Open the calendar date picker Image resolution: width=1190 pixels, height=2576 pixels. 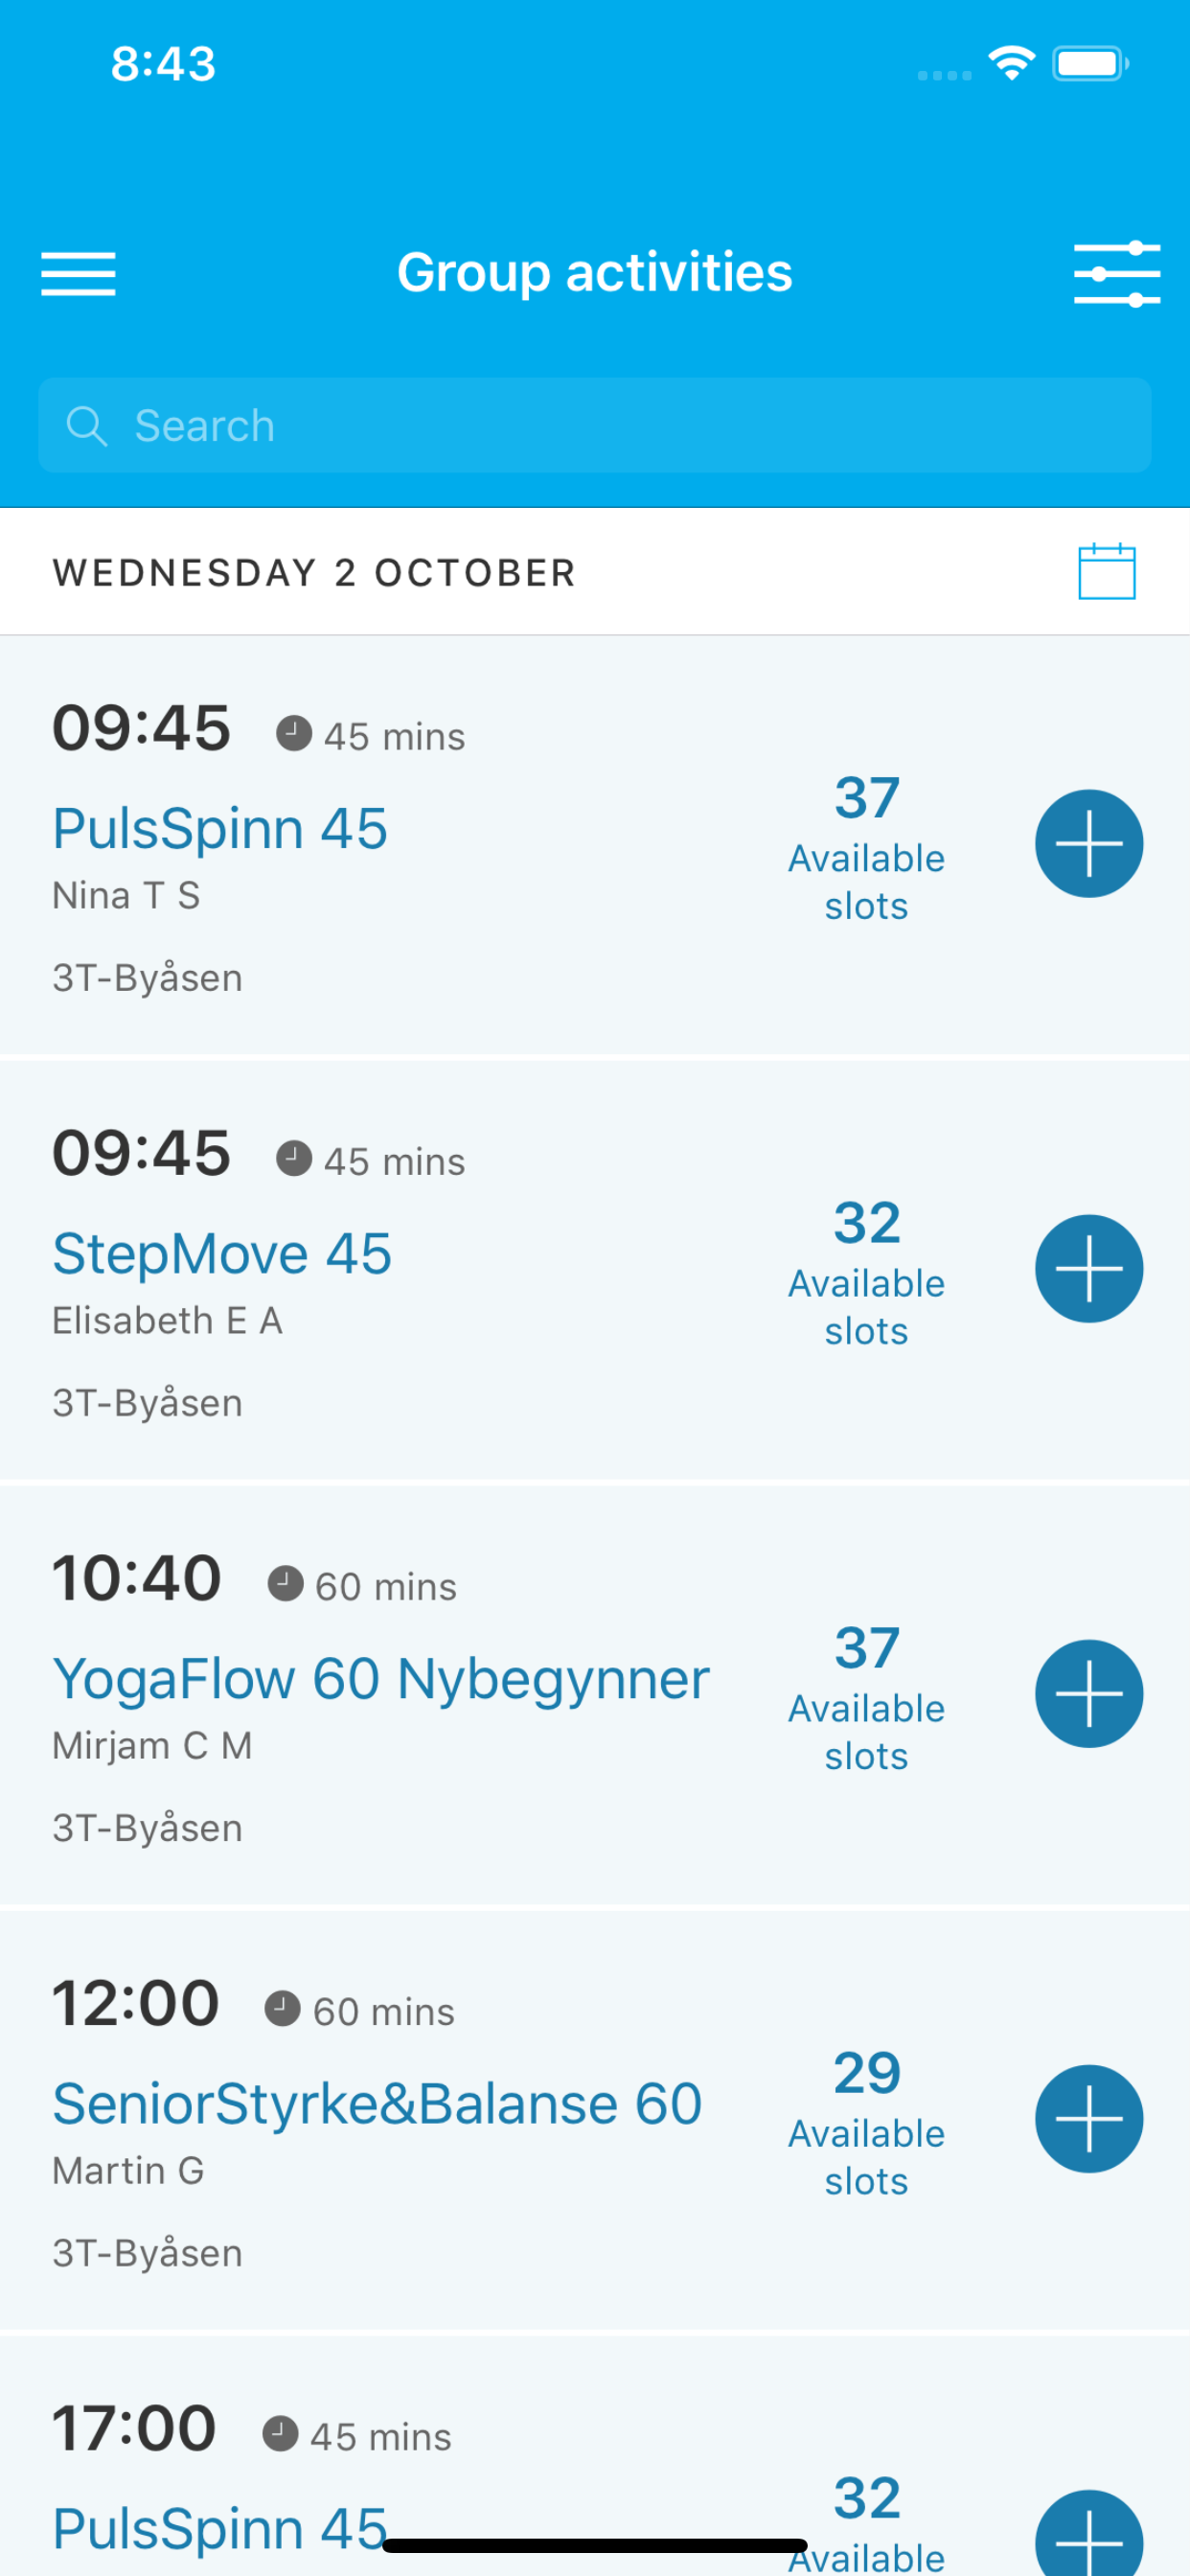[1106, 572]
